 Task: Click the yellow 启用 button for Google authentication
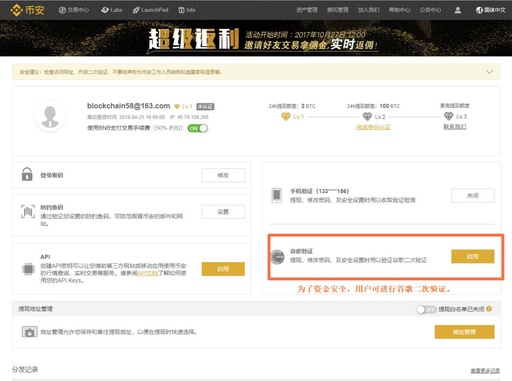pyautogui.click(x=473, y=256)
